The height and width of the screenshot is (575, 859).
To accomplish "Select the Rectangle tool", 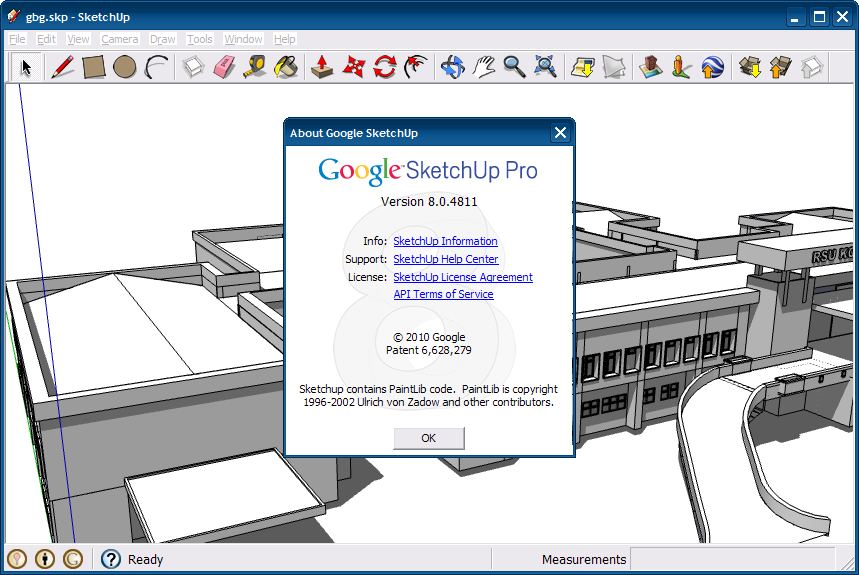I will [94, 67].
